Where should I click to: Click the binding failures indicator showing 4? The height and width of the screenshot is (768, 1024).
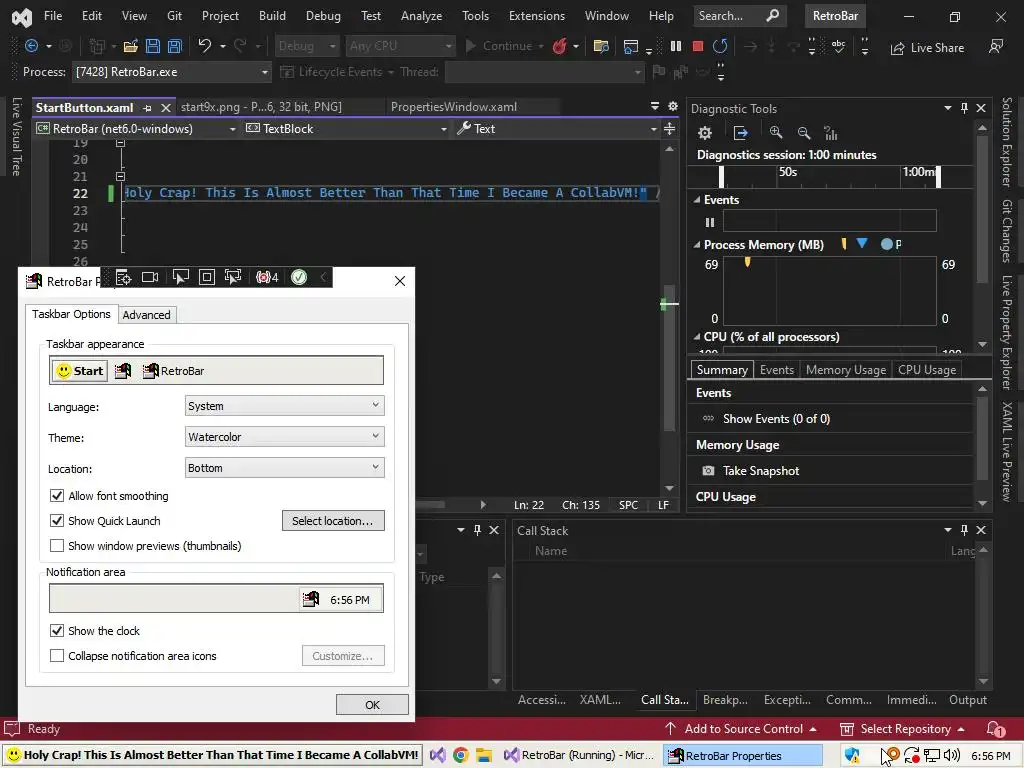[267, 277]
